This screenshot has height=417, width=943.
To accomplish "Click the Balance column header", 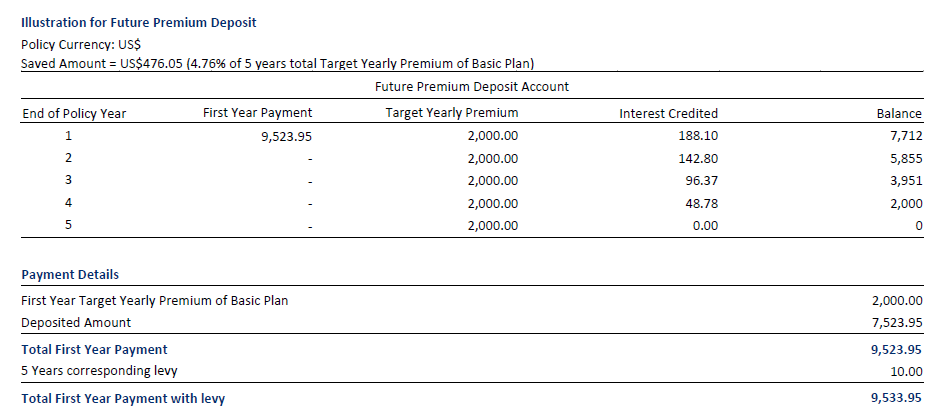I will coord(898,113).
